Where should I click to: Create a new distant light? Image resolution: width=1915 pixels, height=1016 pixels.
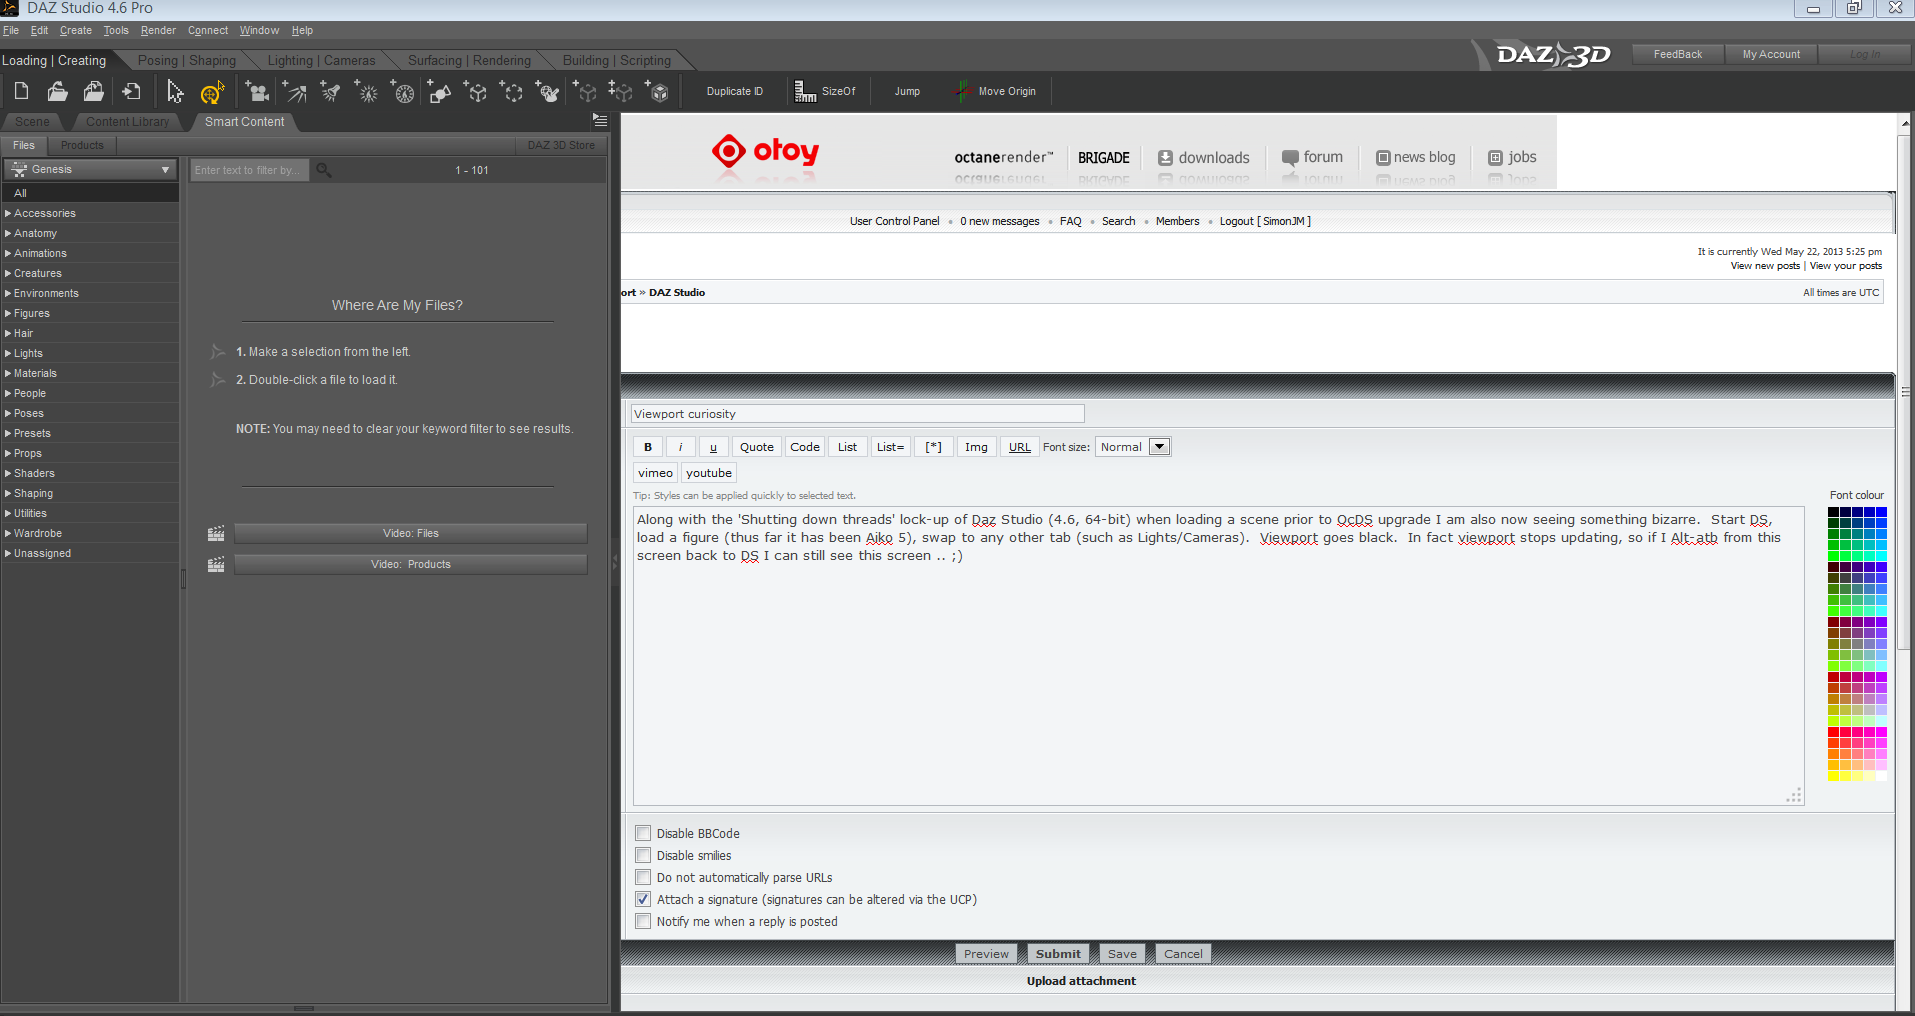[294, 93]
